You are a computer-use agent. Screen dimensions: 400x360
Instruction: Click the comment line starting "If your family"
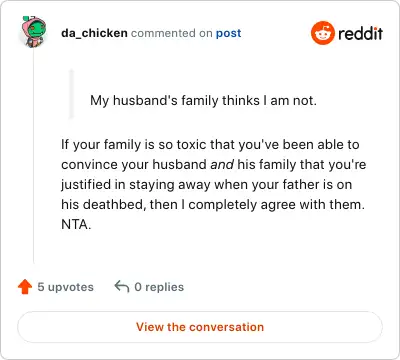[x=210, y=145]
